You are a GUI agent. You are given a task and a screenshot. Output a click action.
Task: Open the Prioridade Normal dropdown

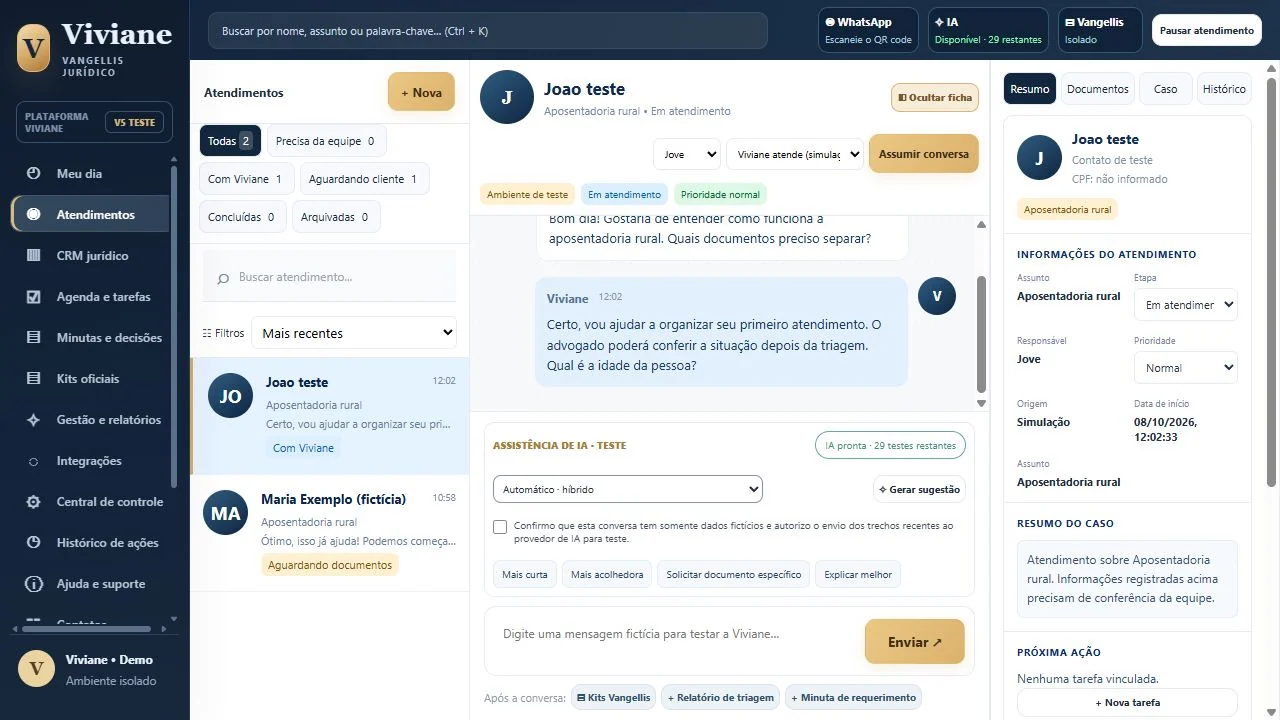pos(1185,368)
